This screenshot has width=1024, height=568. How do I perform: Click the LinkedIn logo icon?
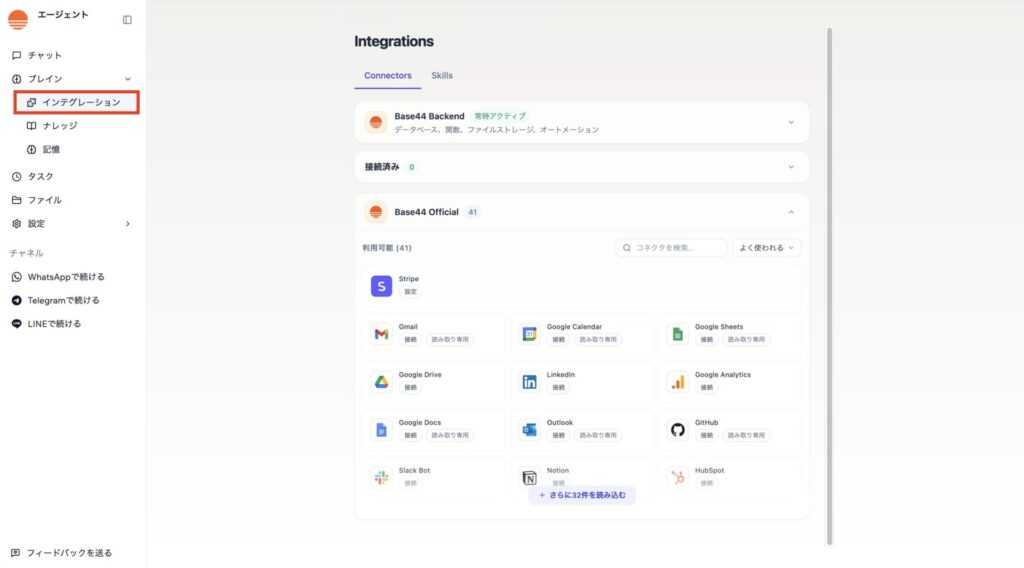[x=529, y=382]
